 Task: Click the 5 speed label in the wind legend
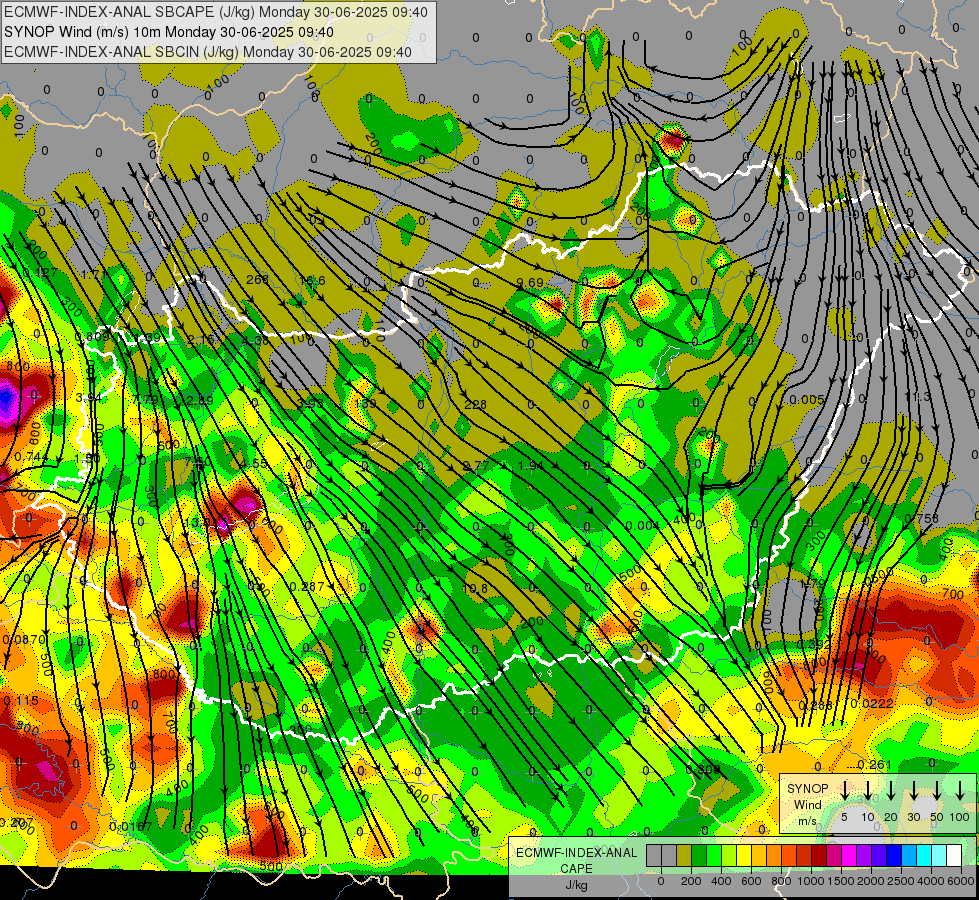pos(844,817)
